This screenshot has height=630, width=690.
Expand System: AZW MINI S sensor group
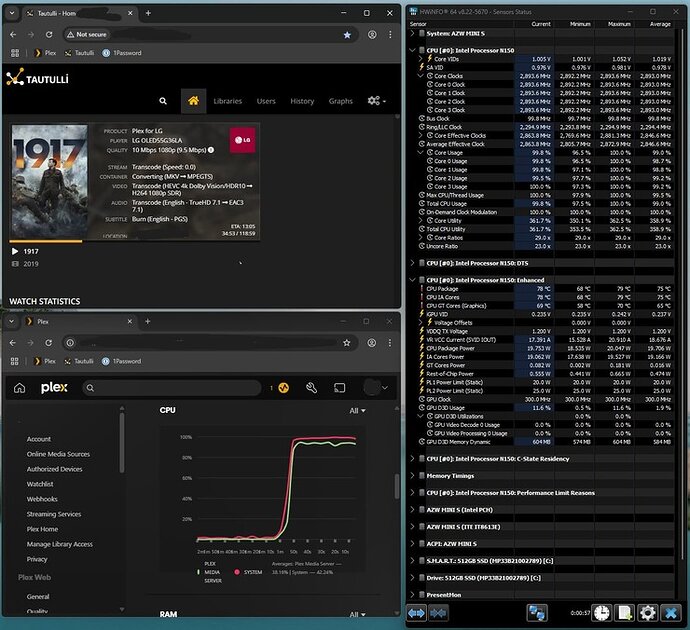(x=412, y=33)
